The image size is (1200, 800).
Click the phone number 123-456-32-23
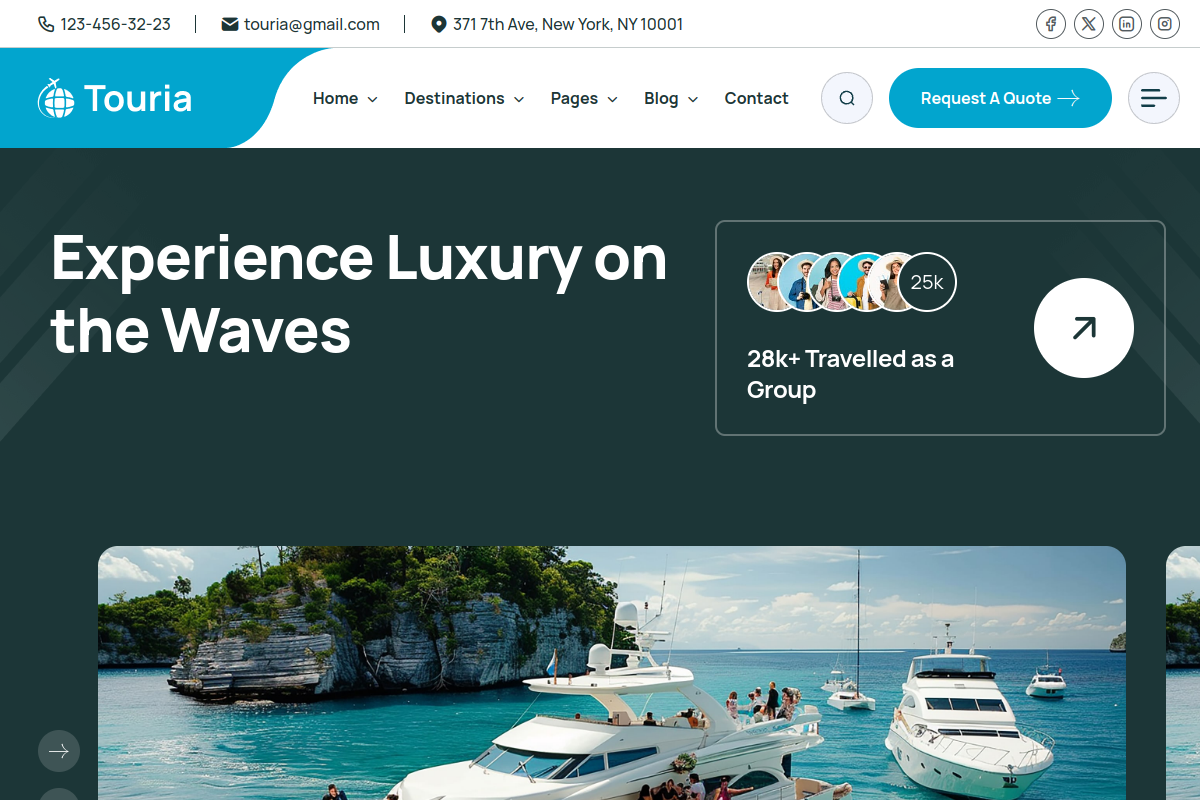(x=104, y=24)
